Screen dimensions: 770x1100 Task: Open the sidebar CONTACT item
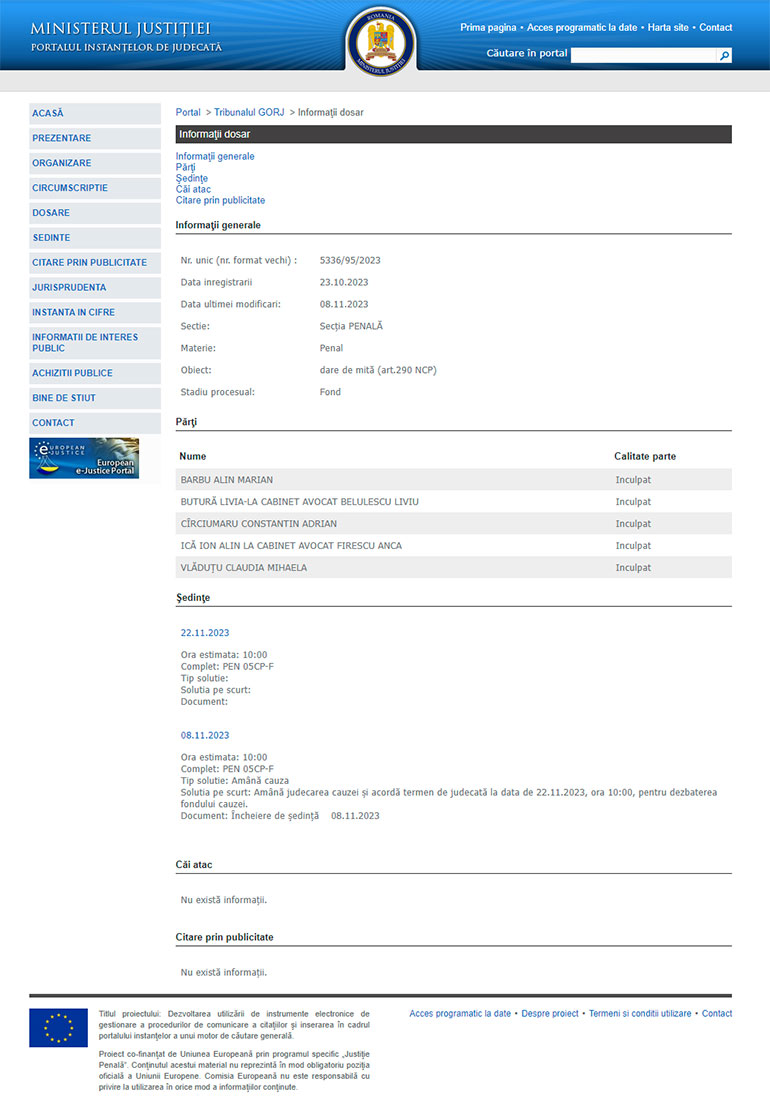[95, 423]
